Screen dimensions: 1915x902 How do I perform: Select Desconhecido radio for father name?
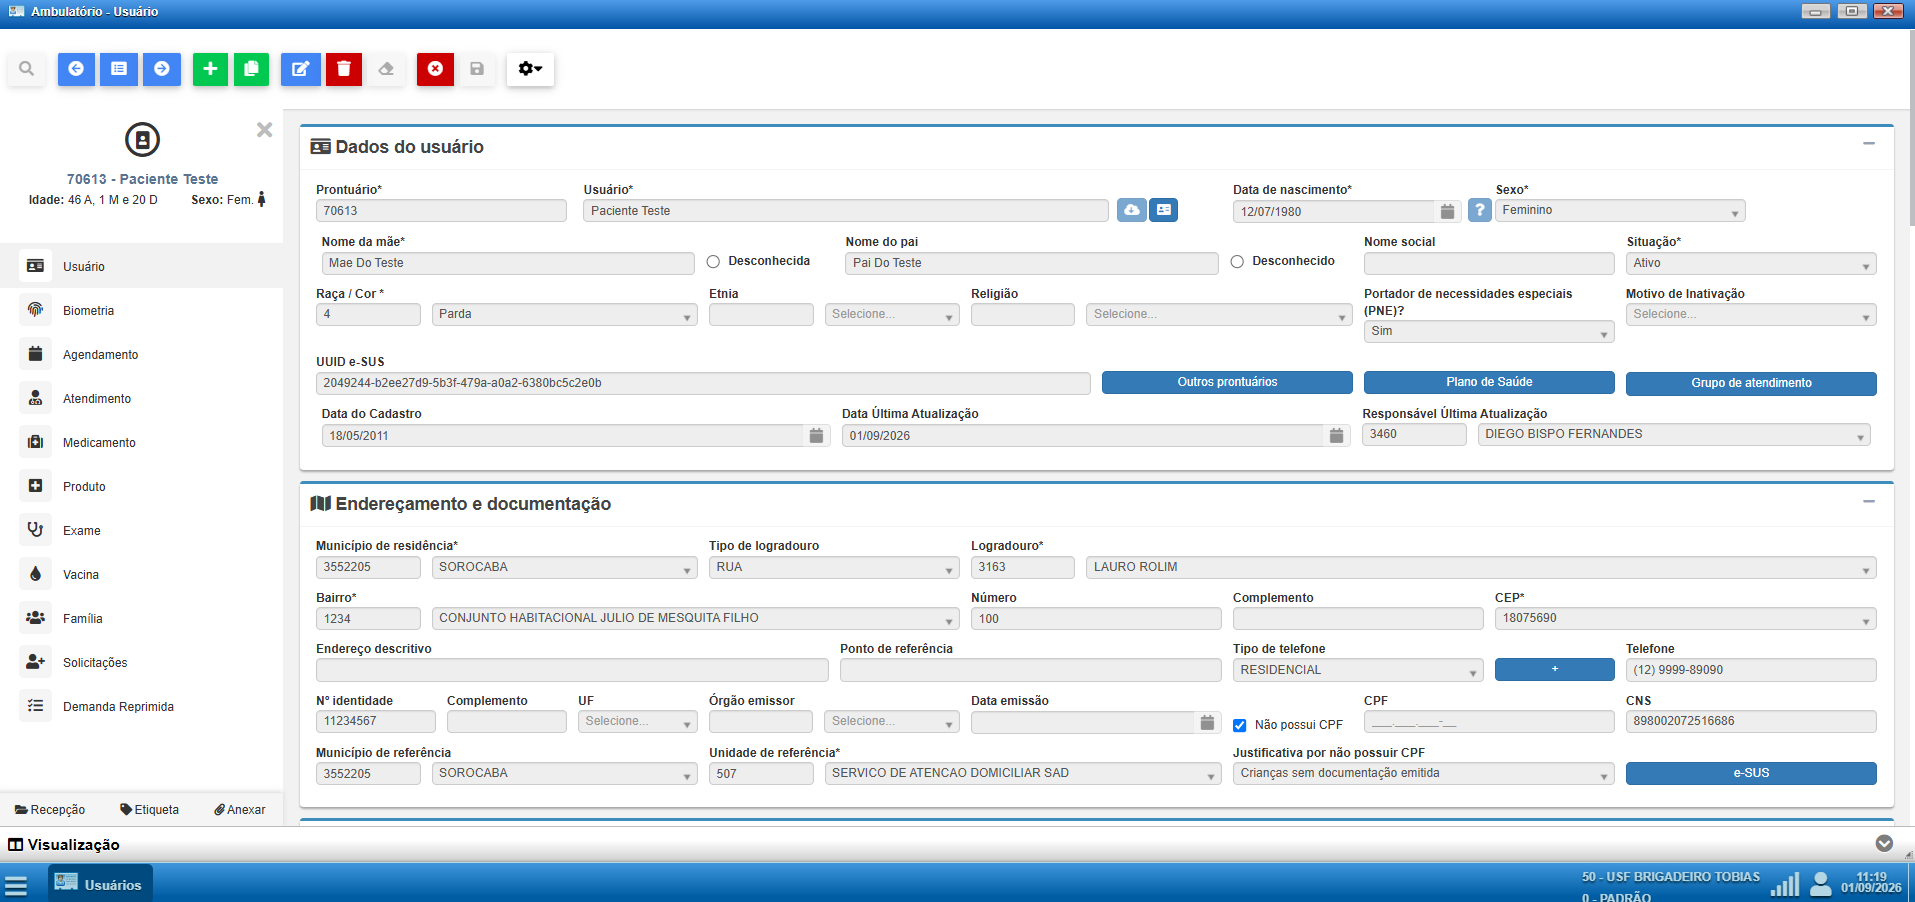(x=1237, y=262)
